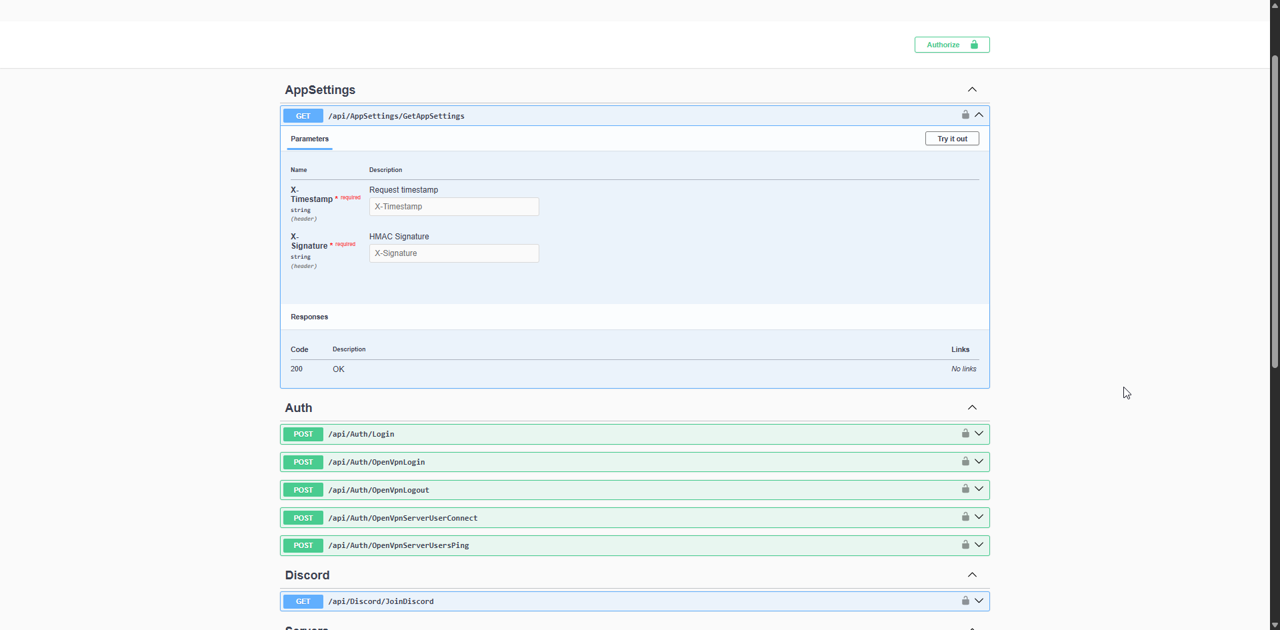The image size is (1280, 630).
Task: Collapse the Auth section chevron
Action: [972, 408]
